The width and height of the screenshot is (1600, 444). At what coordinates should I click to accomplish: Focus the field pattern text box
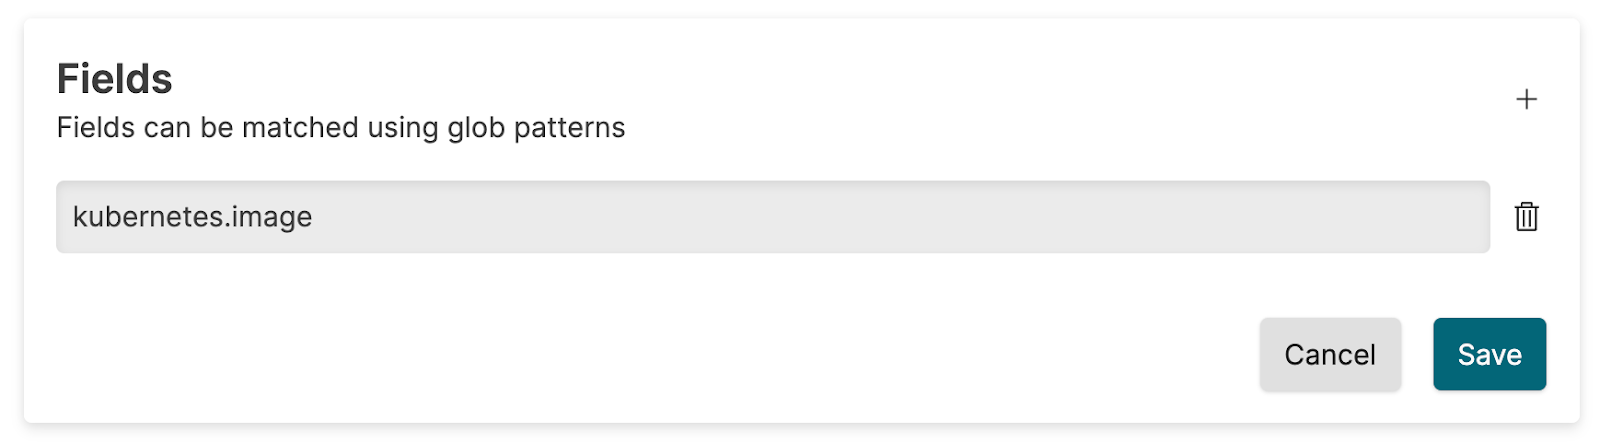[772, 217]
